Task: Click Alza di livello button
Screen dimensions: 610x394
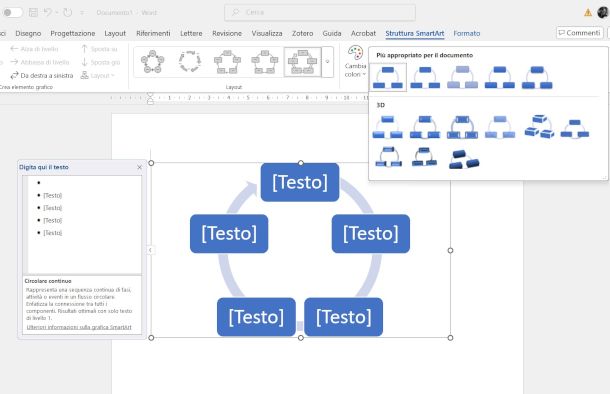Action: [34, 49]
